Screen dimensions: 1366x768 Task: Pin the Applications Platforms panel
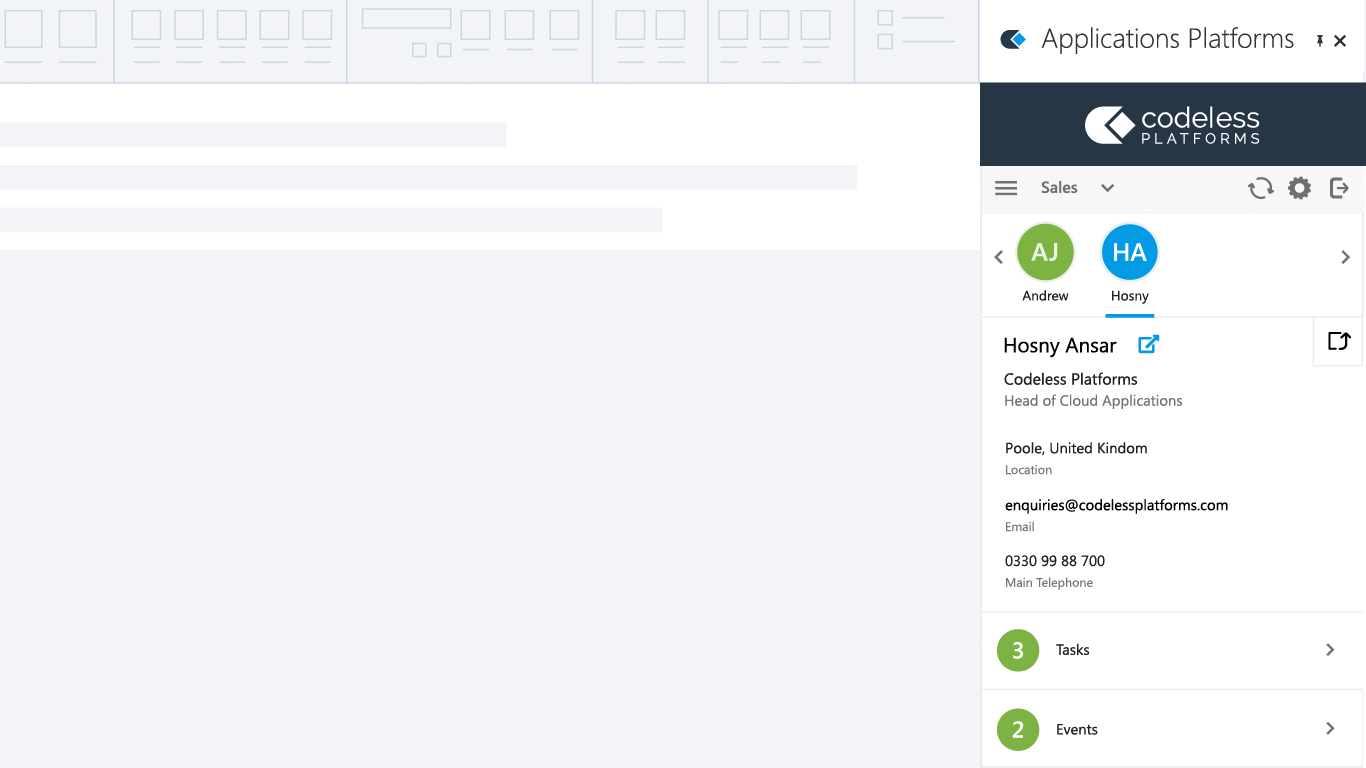[1320, 41]
